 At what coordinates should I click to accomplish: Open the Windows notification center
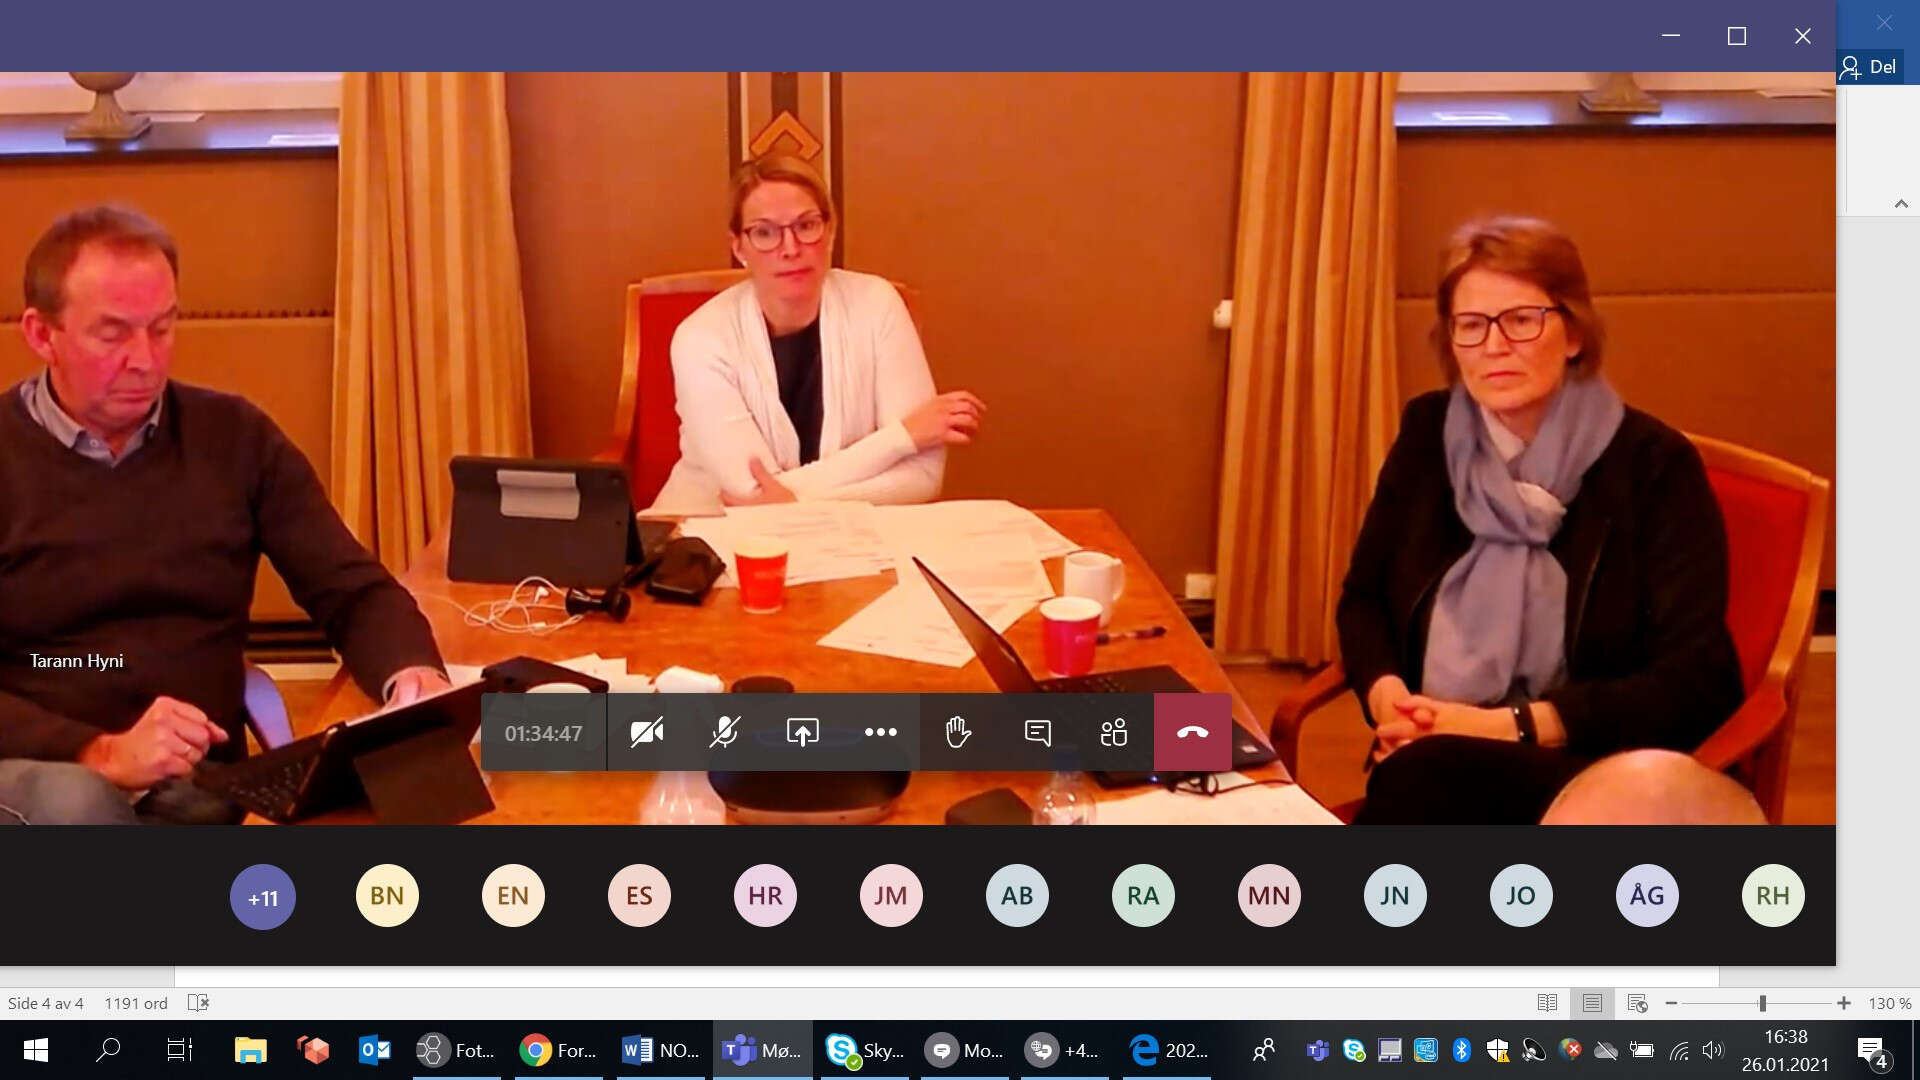(x=1871, y=1050)
